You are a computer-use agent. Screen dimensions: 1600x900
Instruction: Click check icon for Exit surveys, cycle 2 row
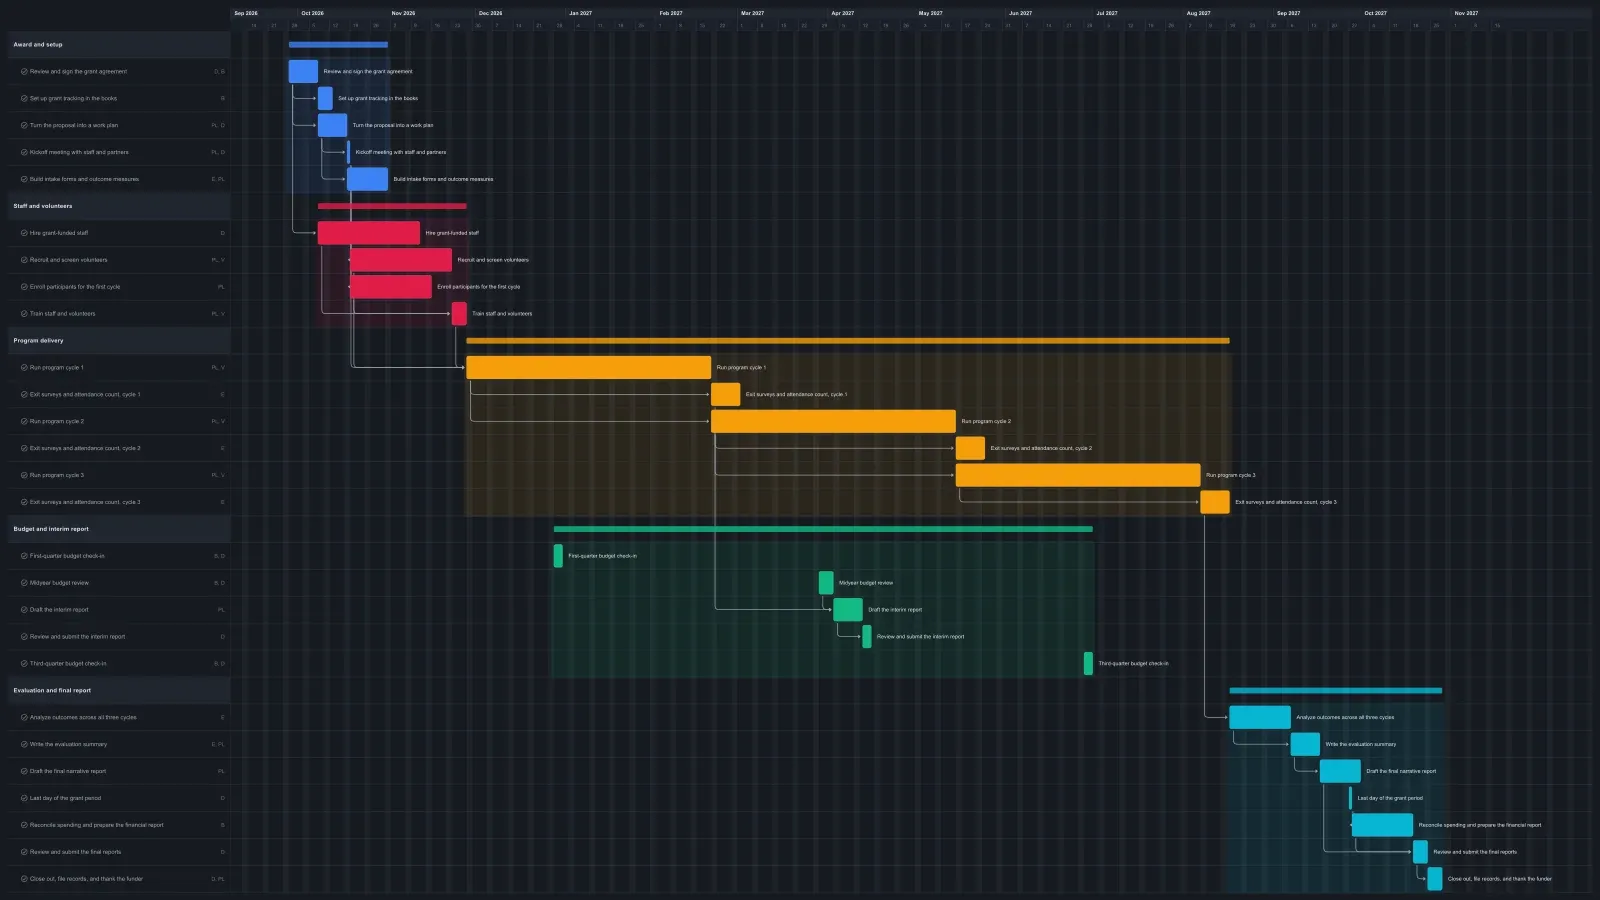pos(24,449)
